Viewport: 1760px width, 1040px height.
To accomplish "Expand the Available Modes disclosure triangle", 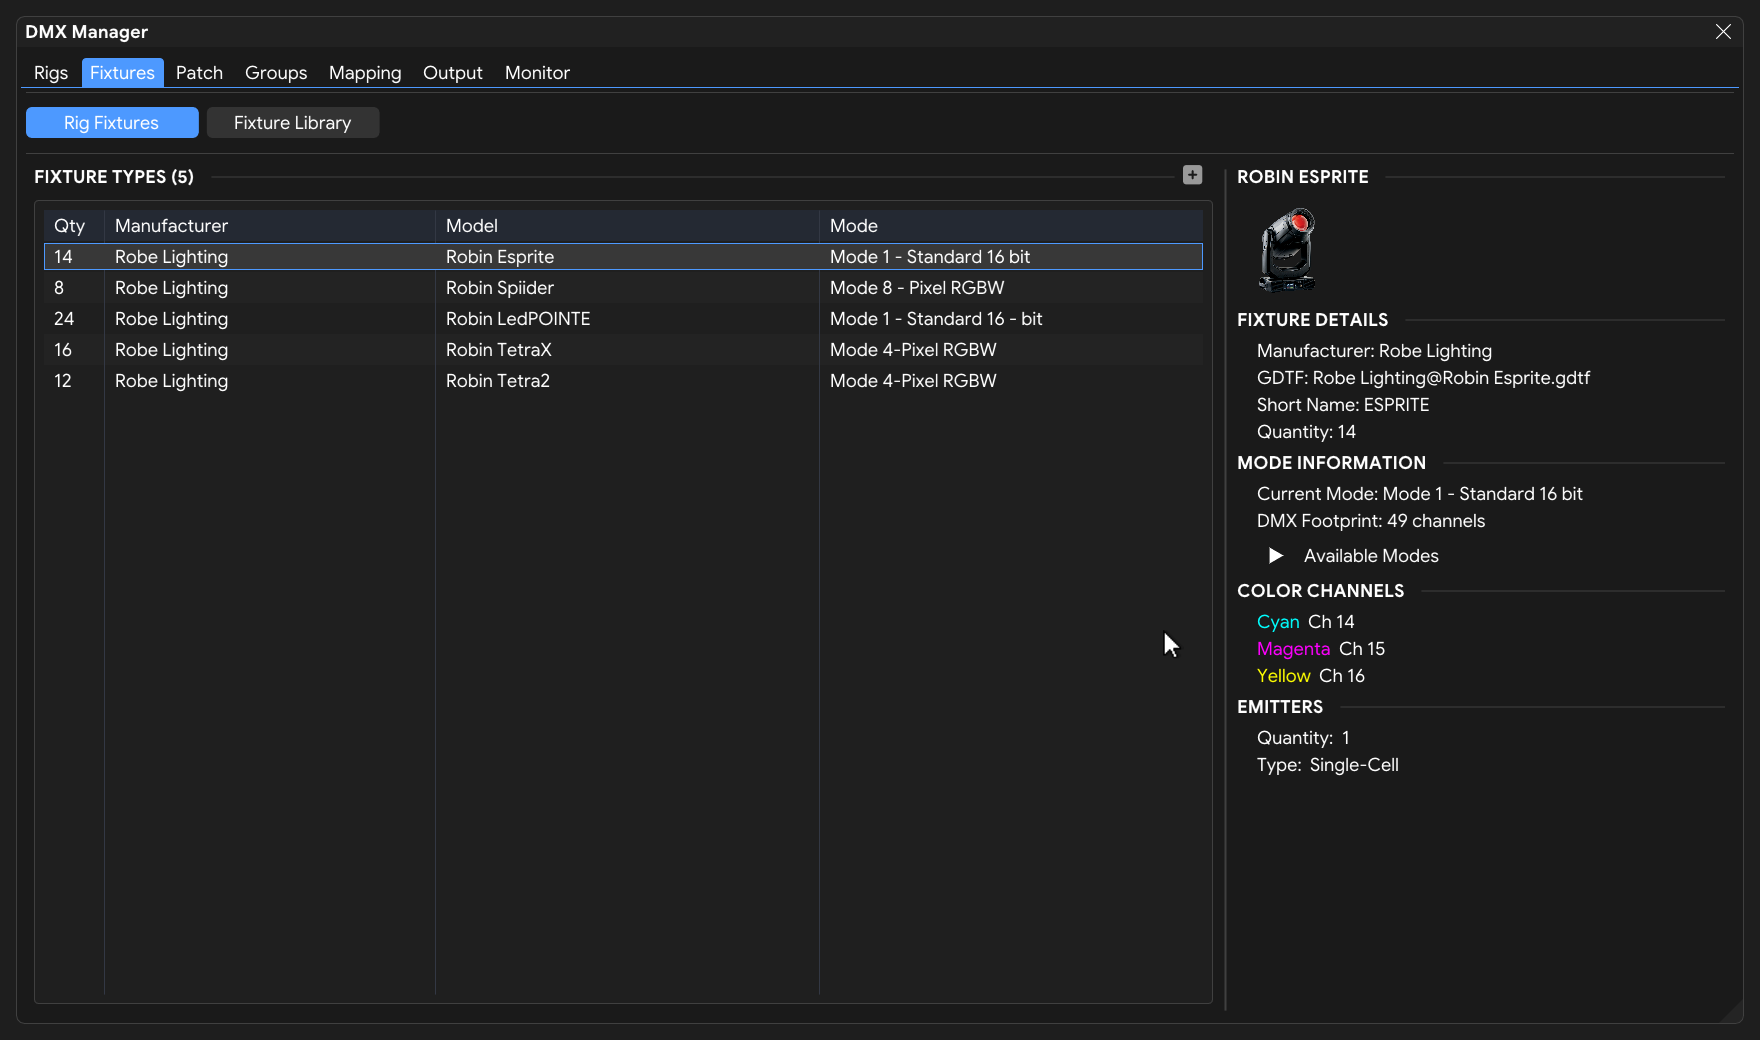I will (x=1275, y=556).
